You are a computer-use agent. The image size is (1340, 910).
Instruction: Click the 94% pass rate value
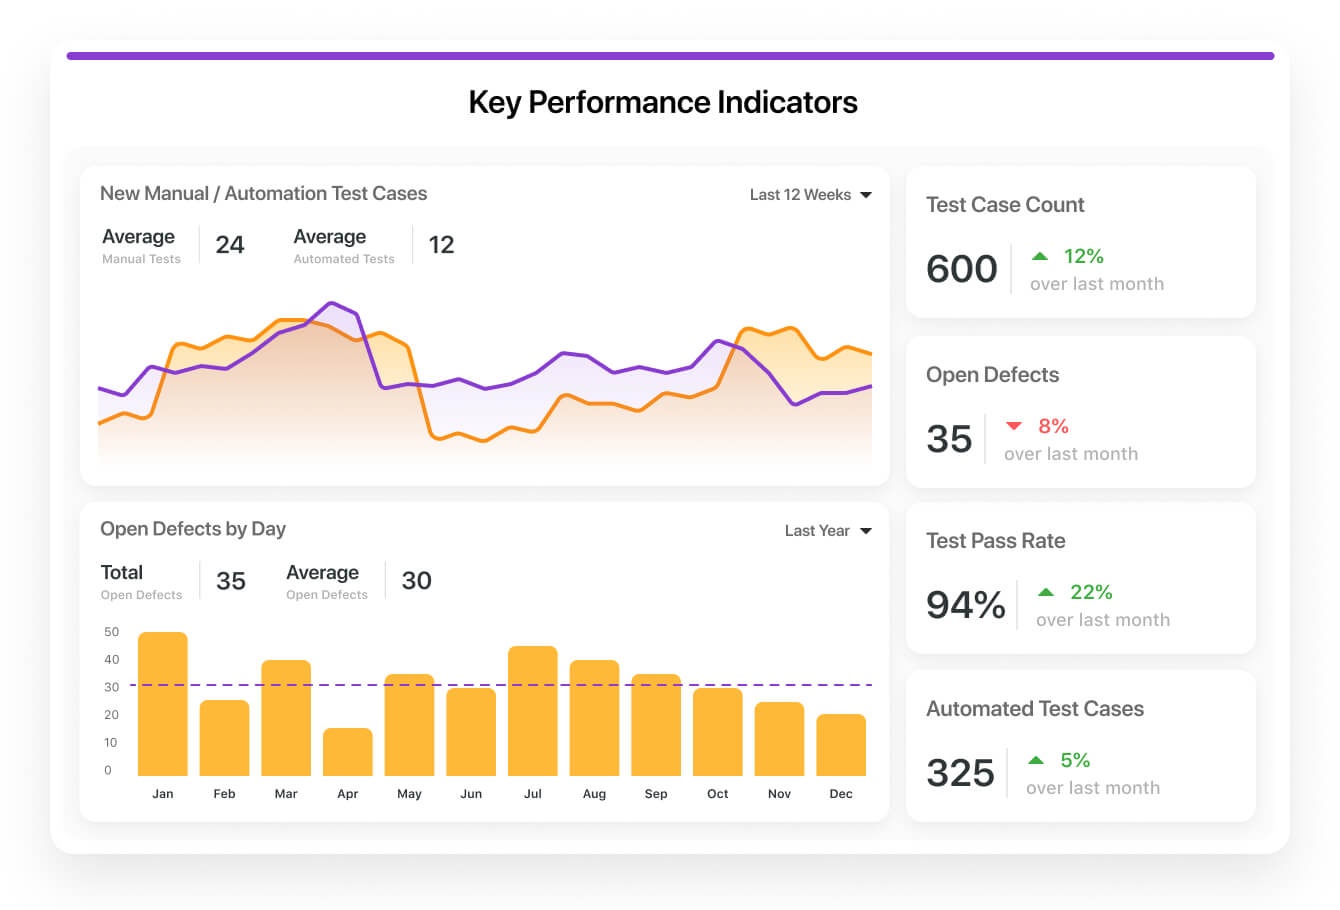966,605
